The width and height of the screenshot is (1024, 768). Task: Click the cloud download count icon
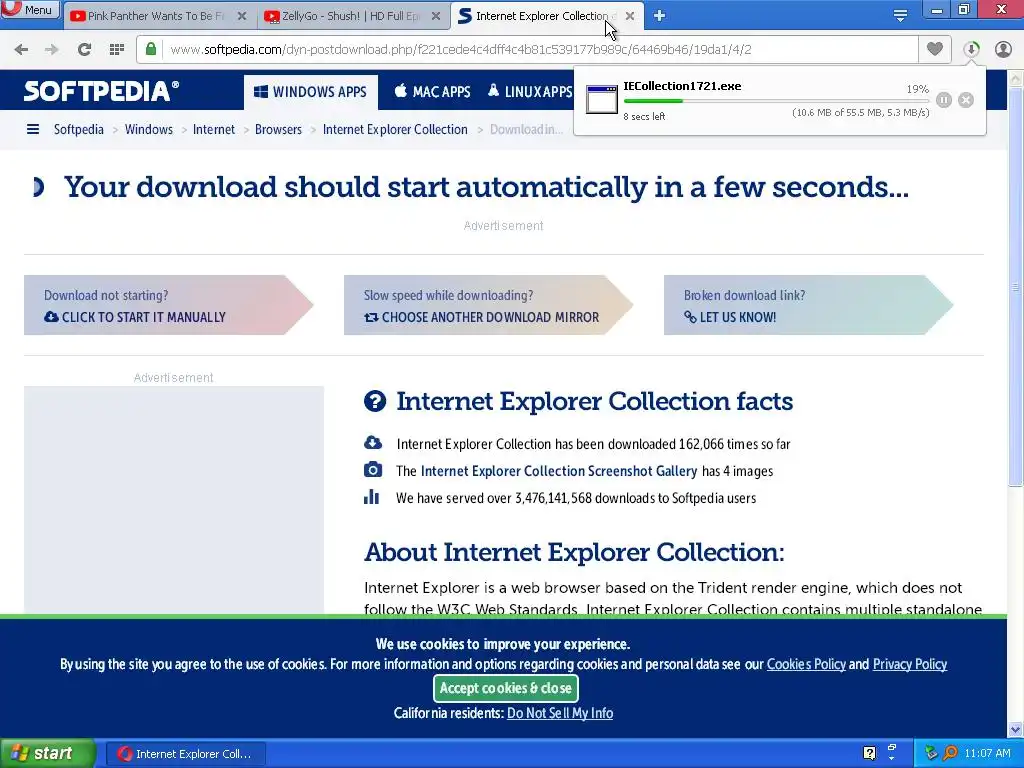click(373, 443)
